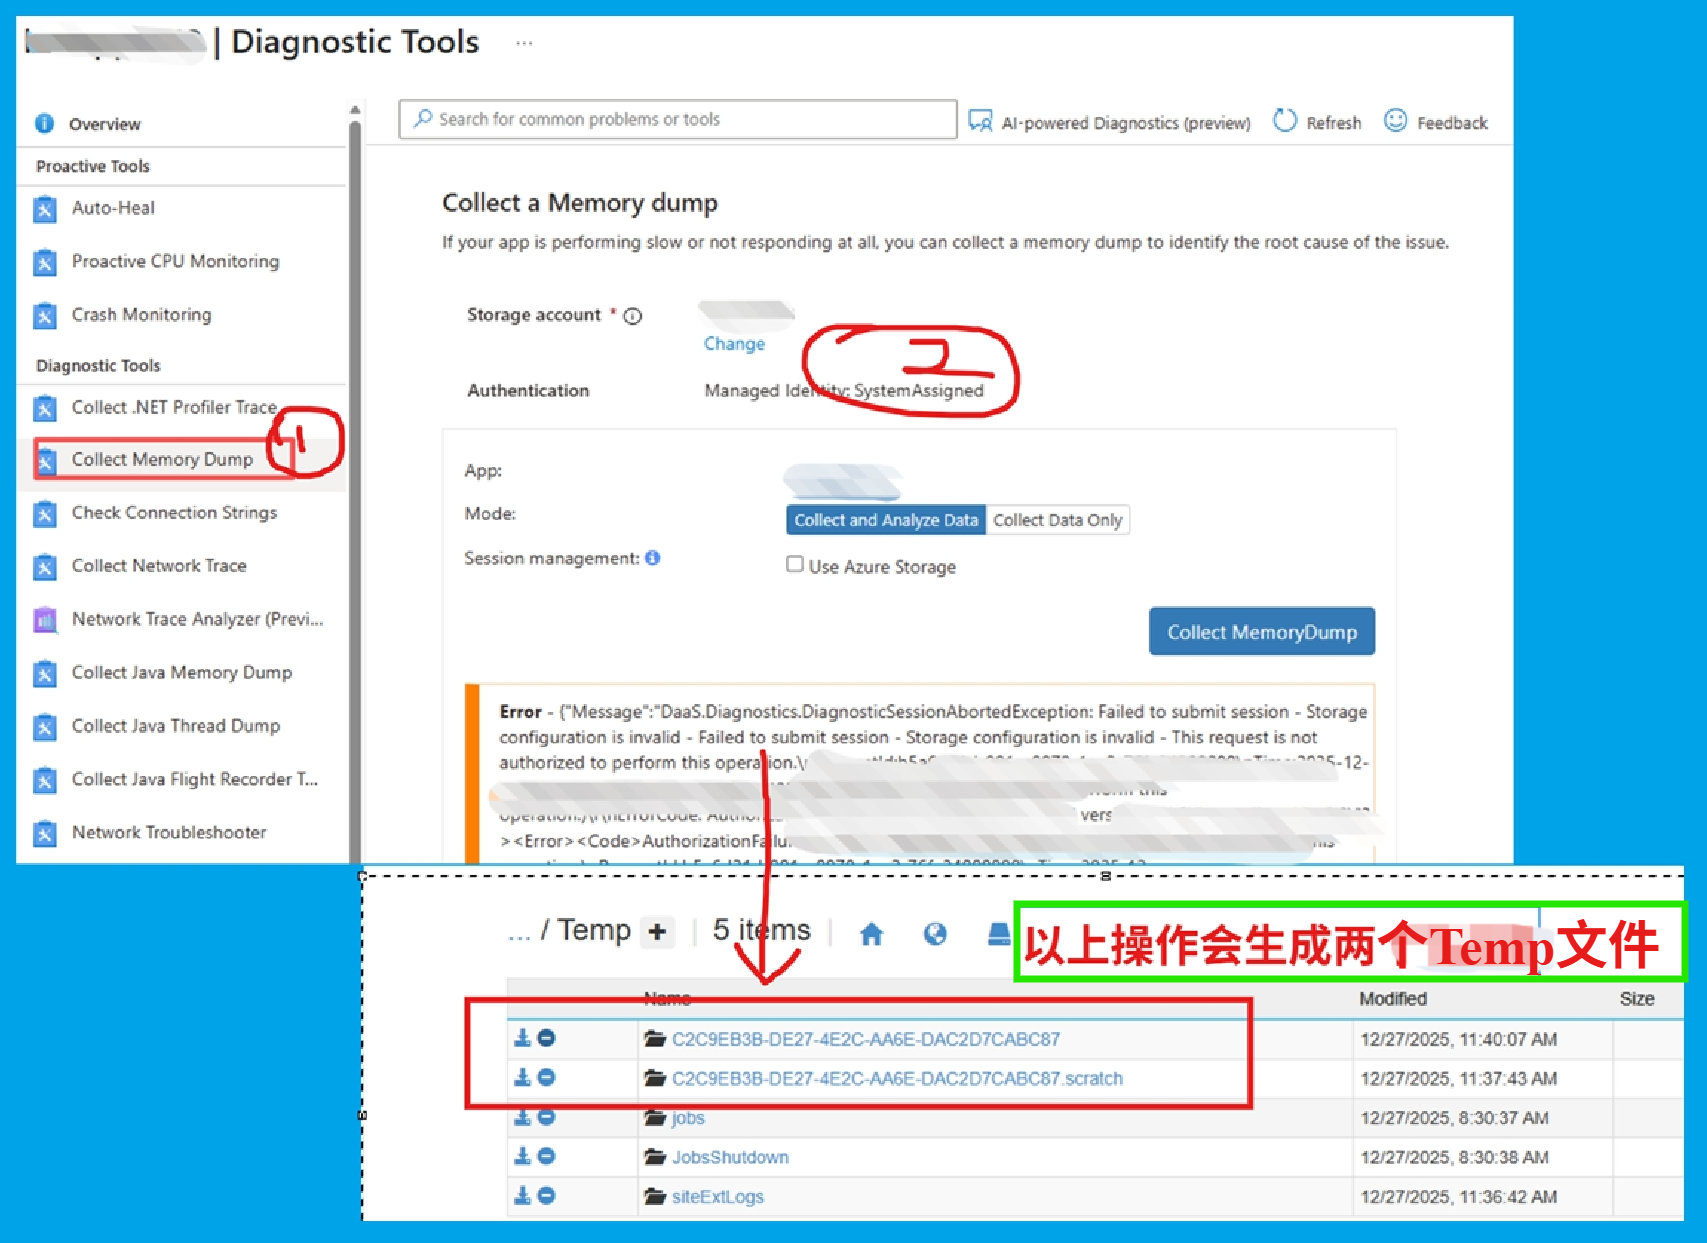The image size is (1707, 1243).
Task: Select Overview in the sidebar
Action: [103, 123]
